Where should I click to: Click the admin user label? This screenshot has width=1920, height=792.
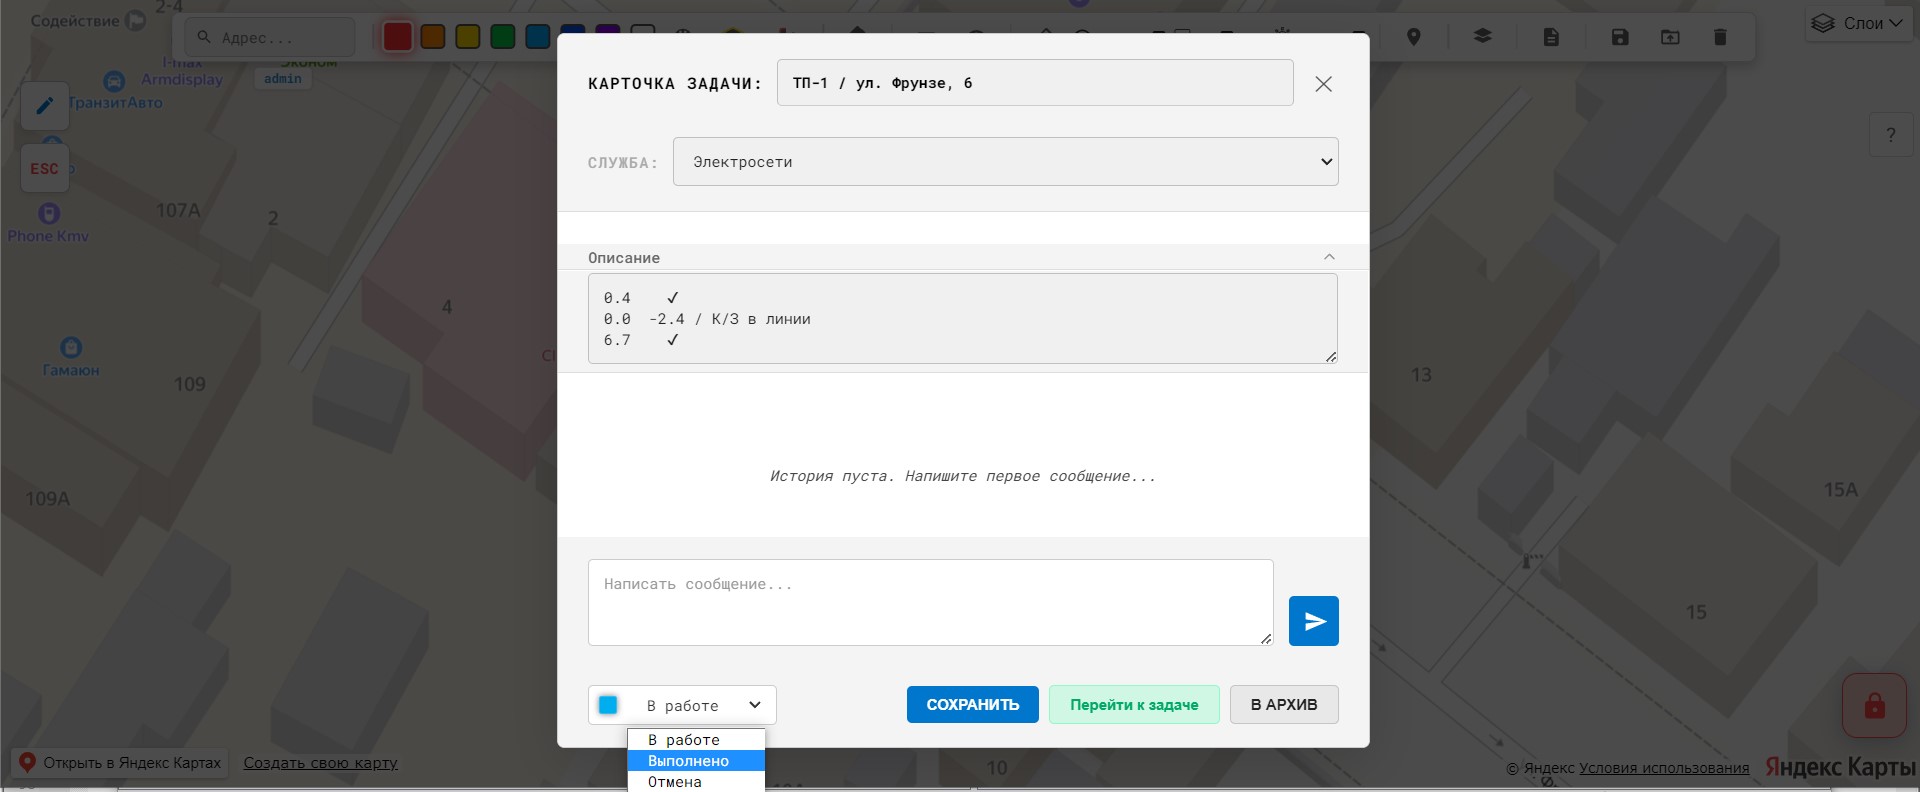click(283, 79)
